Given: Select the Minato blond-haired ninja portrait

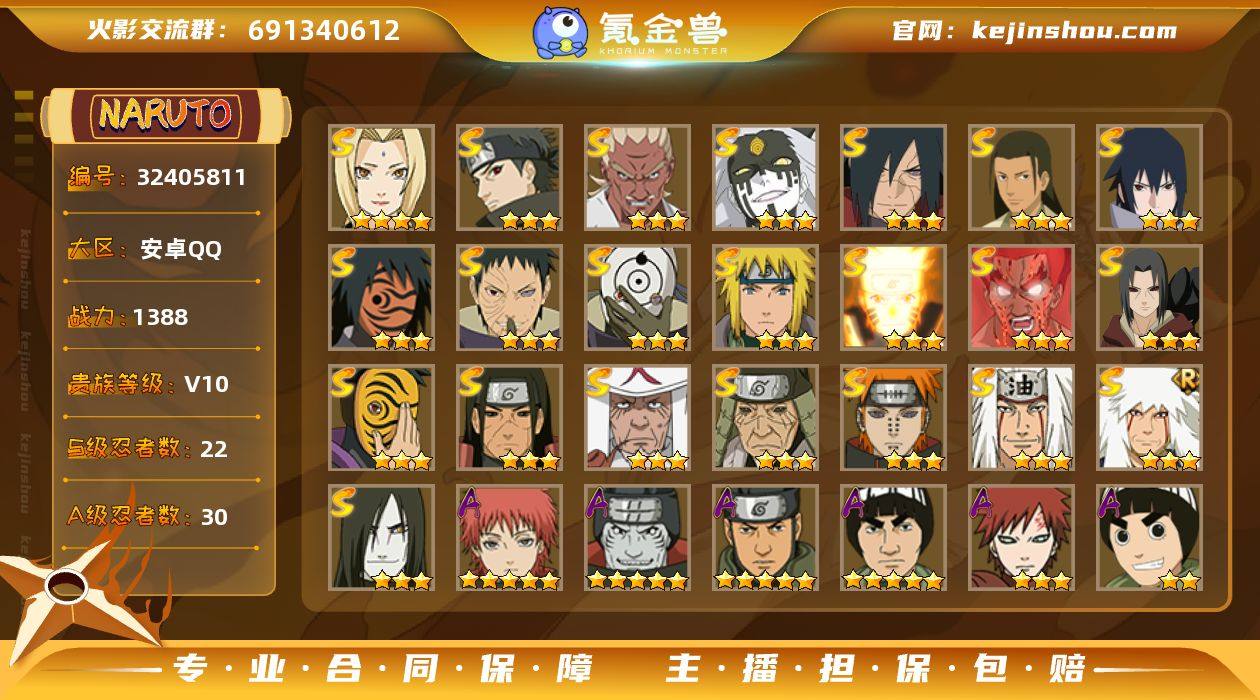Looking at the screenshot, I should pos(765,297).
